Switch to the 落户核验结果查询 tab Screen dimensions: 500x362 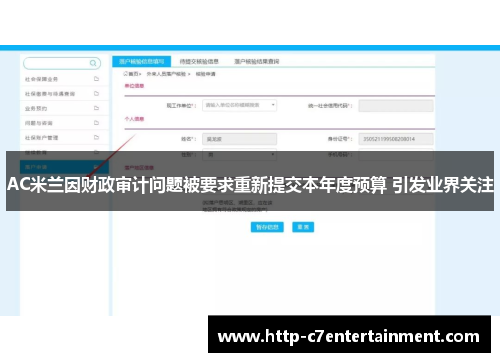[257, 61]
